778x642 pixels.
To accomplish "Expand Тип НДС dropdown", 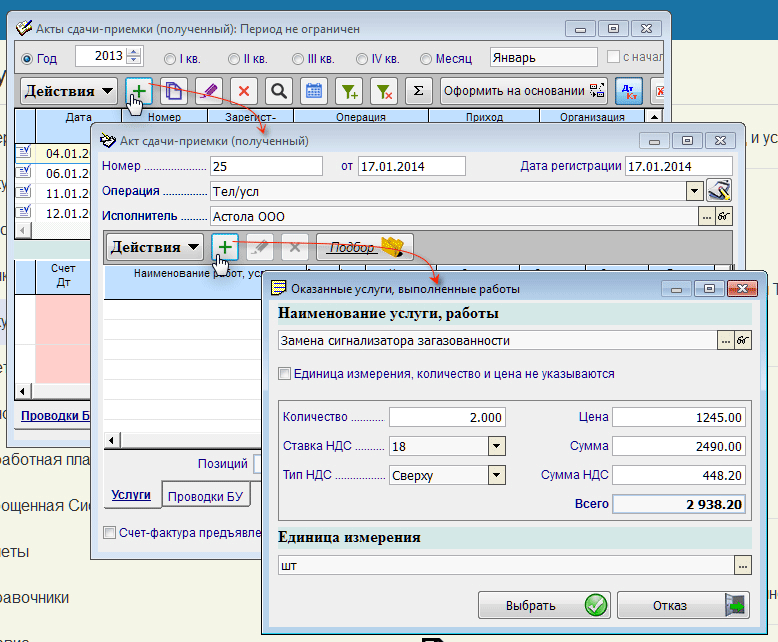I will 496,475.
